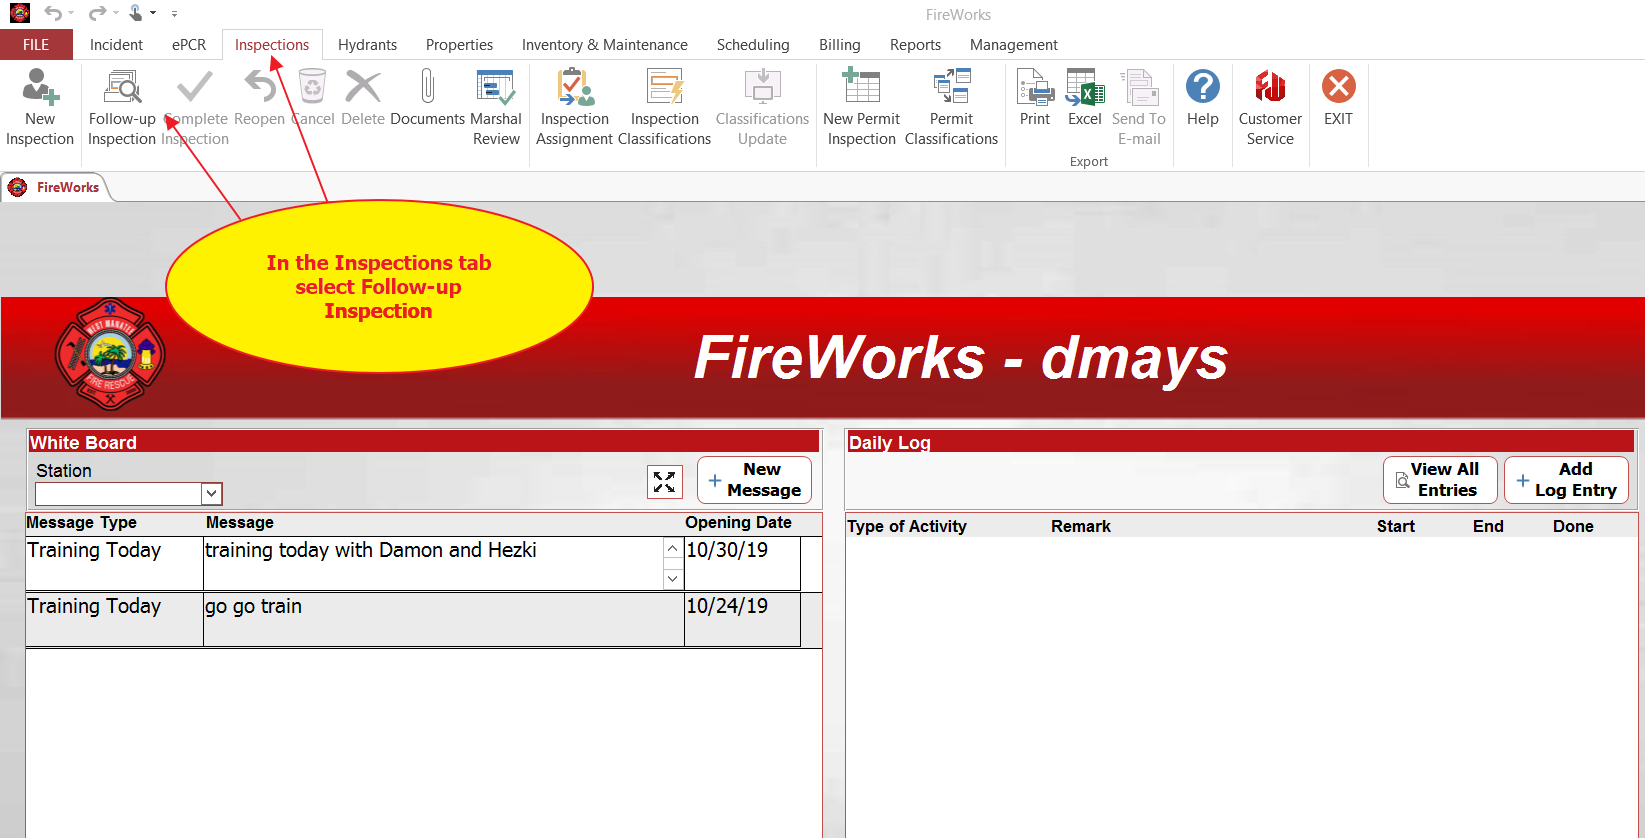
Task: Open the touch mode dropdown arrow
Action: pyautogui.click(x=153, y=14)
